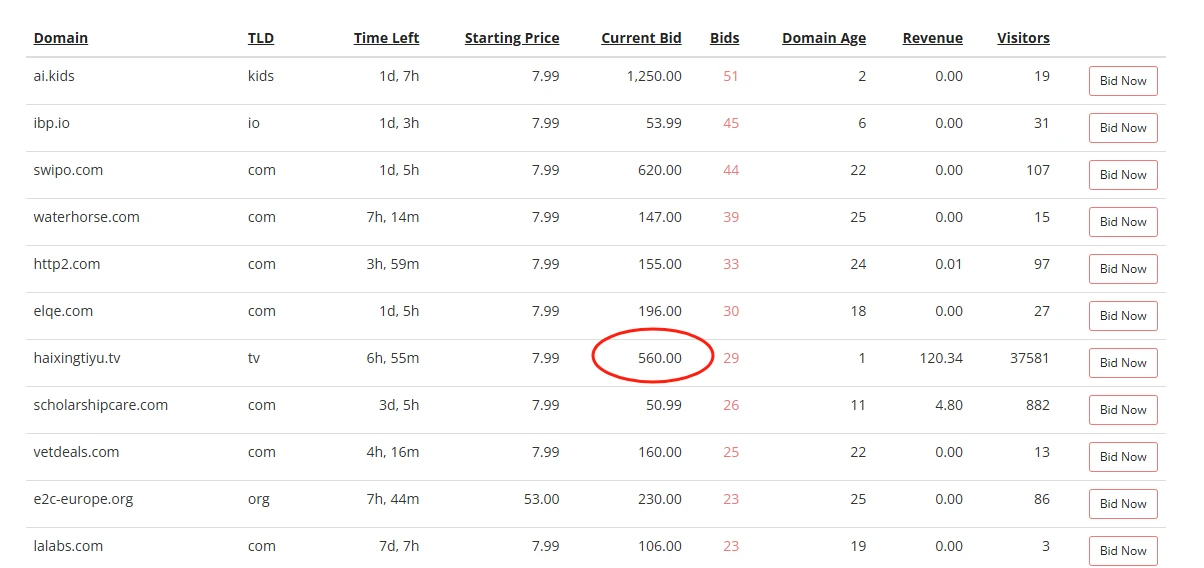Bid now on e2c-europe.org

point(1123,504)
